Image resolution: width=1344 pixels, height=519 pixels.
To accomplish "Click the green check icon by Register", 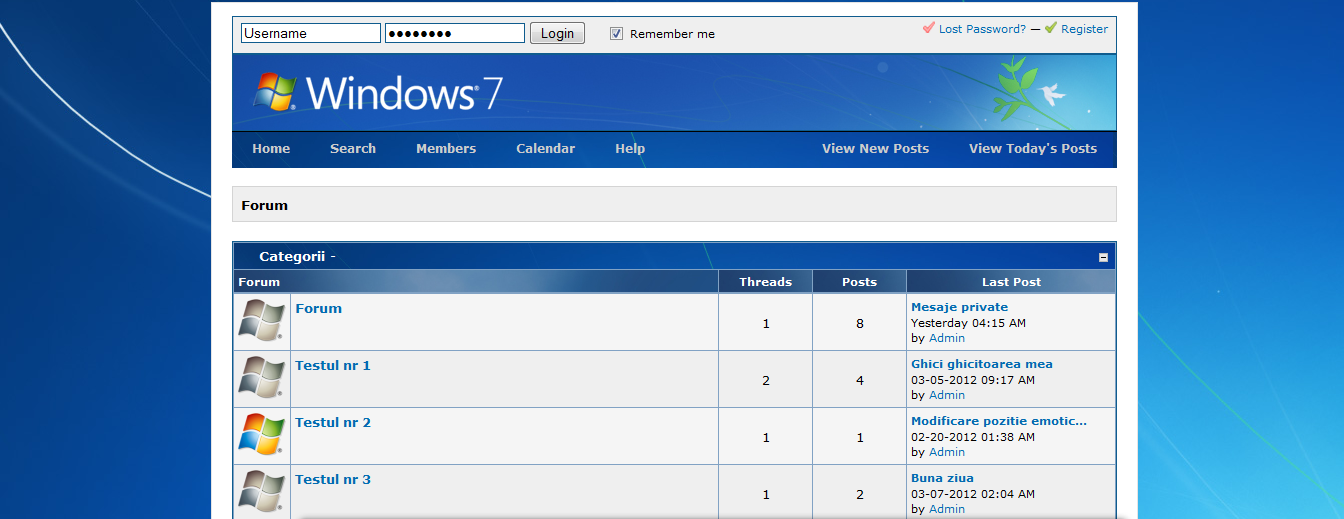I will [1050, 28].
